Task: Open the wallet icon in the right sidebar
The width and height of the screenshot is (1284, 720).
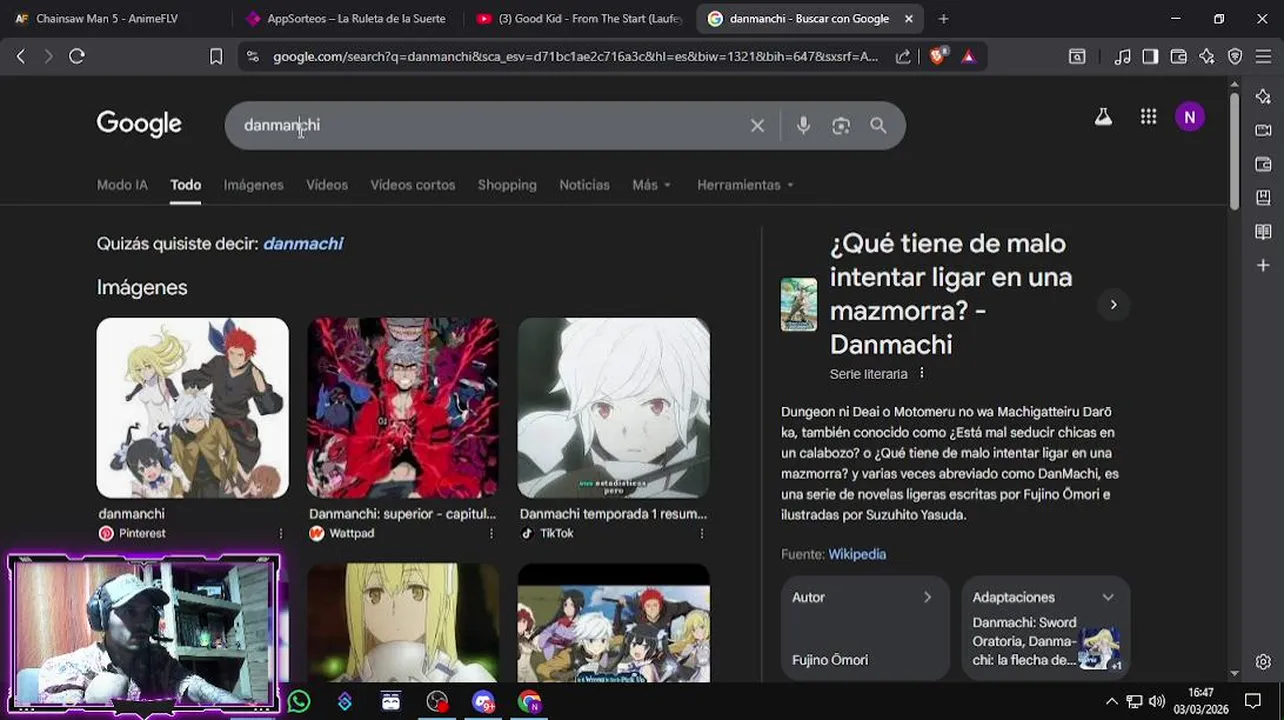Action: click(x=1263, y=164)
